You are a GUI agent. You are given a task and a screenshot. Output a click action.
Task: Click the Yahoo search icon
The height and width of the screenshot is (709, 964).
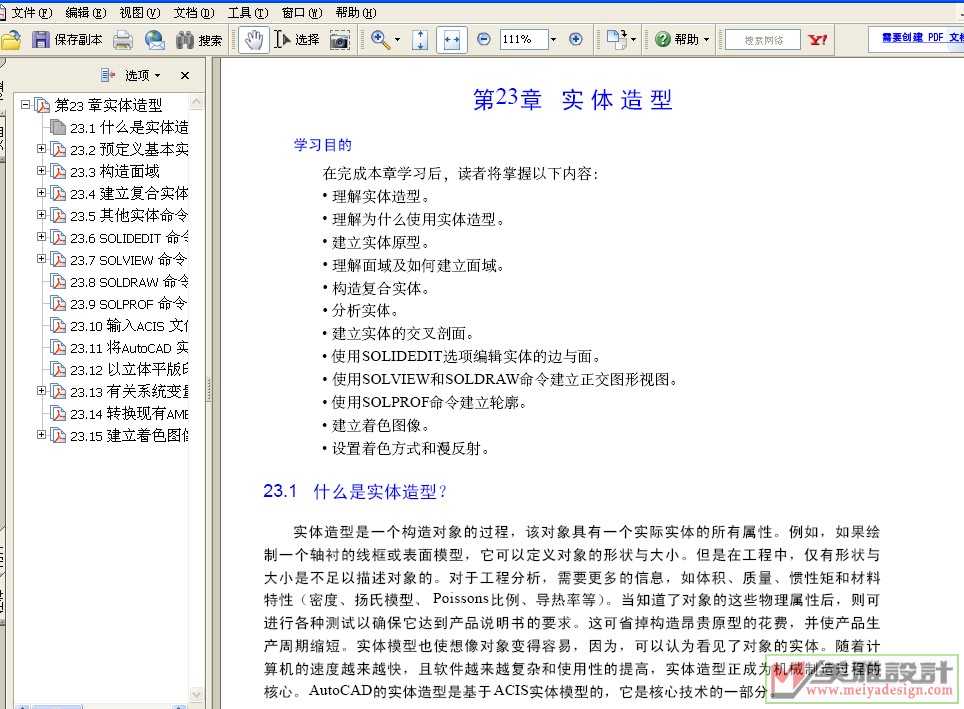(x=818, y=40)
